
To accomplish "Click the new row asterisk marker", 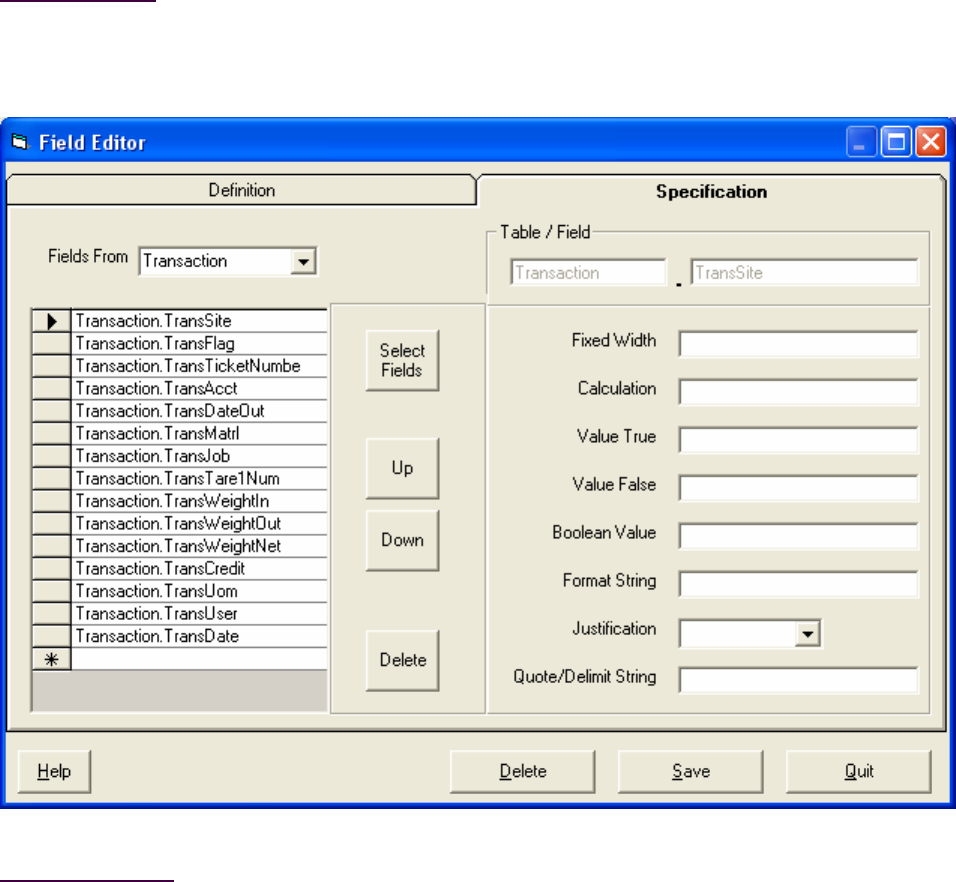I will pyautogui.click(x=52, y=660).
